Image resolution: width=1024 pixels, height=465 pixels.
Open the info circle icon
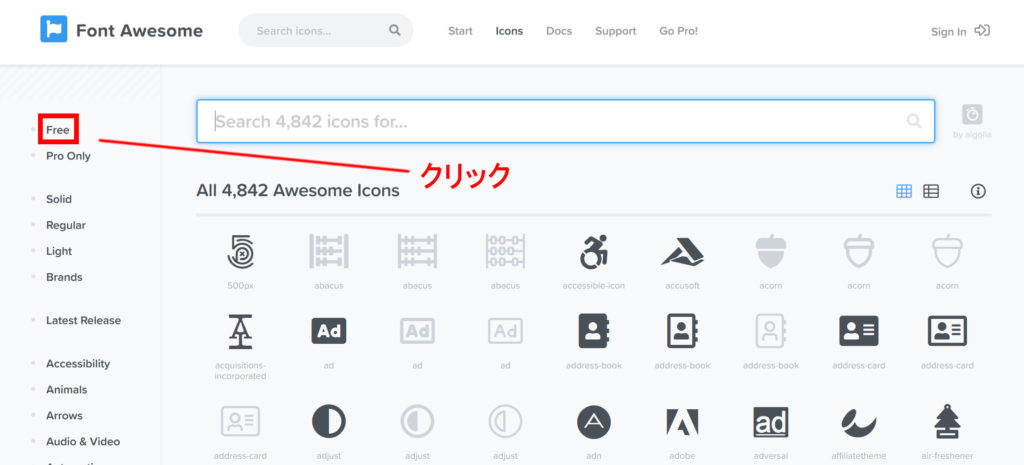(978, 191)
